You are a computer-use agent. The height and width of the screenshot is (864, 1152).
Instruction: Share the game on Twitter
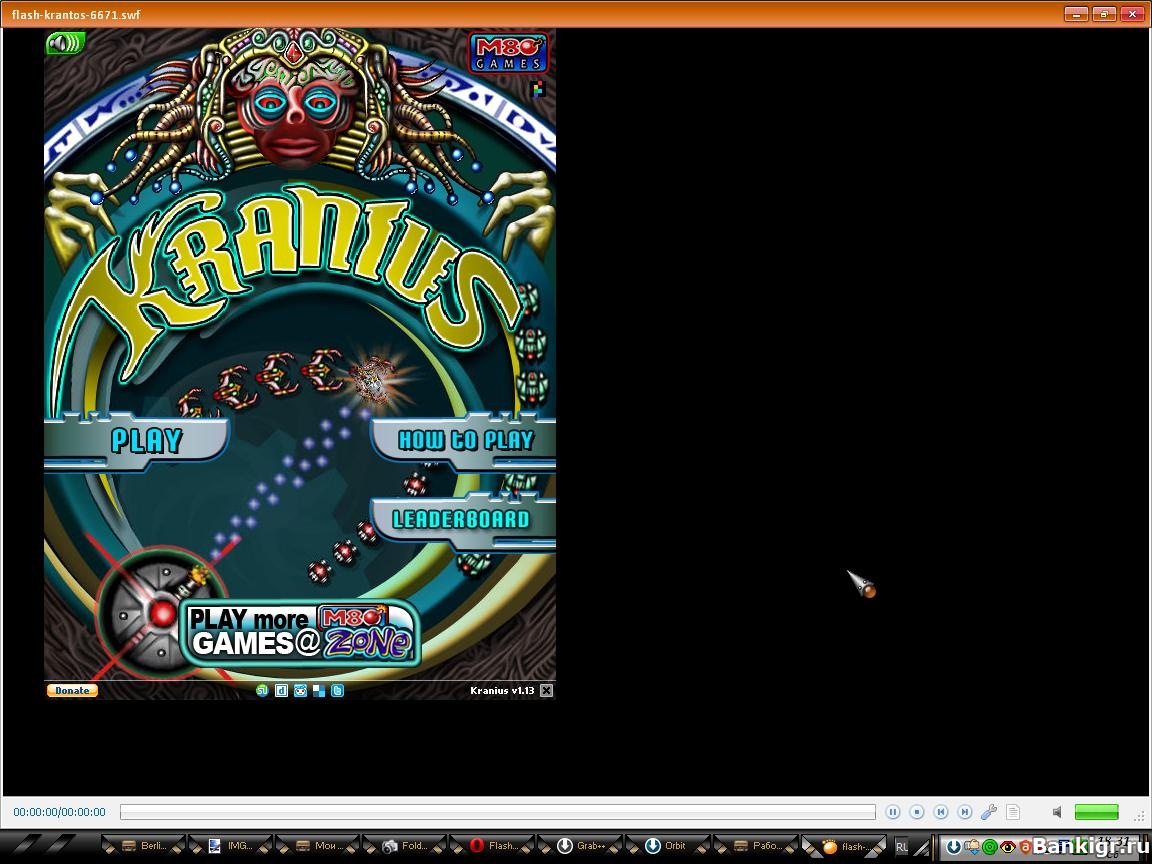tap(337, 691)
